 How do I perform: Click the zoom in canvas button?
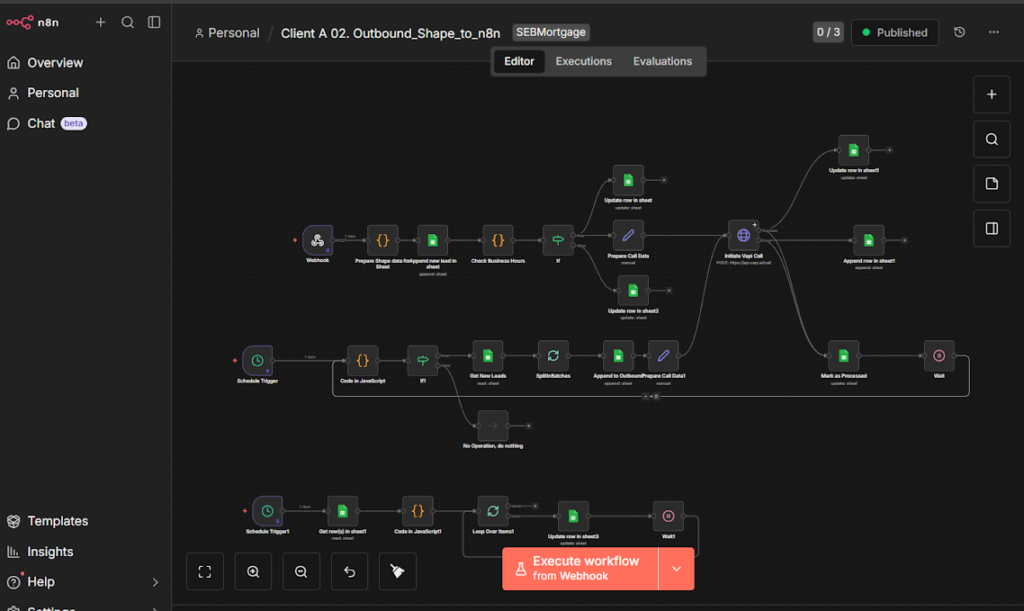click(x=253, y=571)
